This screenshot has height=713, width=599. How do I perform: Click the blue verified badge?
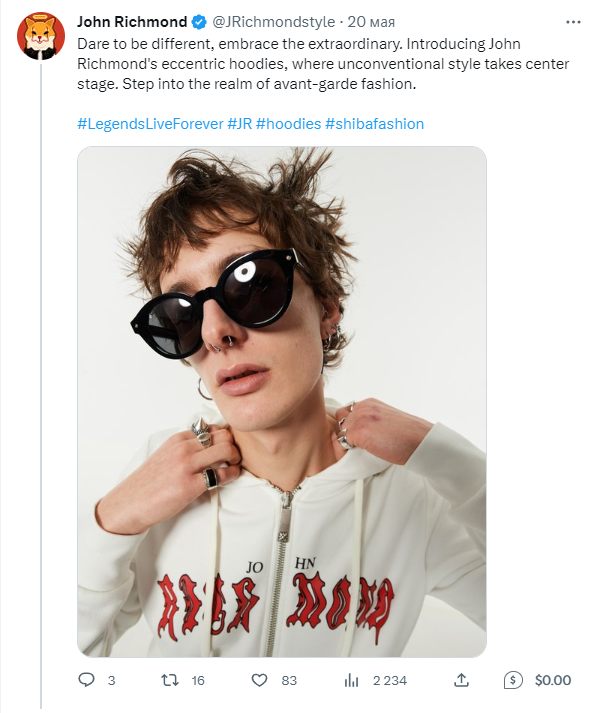[x=198, y=22]
